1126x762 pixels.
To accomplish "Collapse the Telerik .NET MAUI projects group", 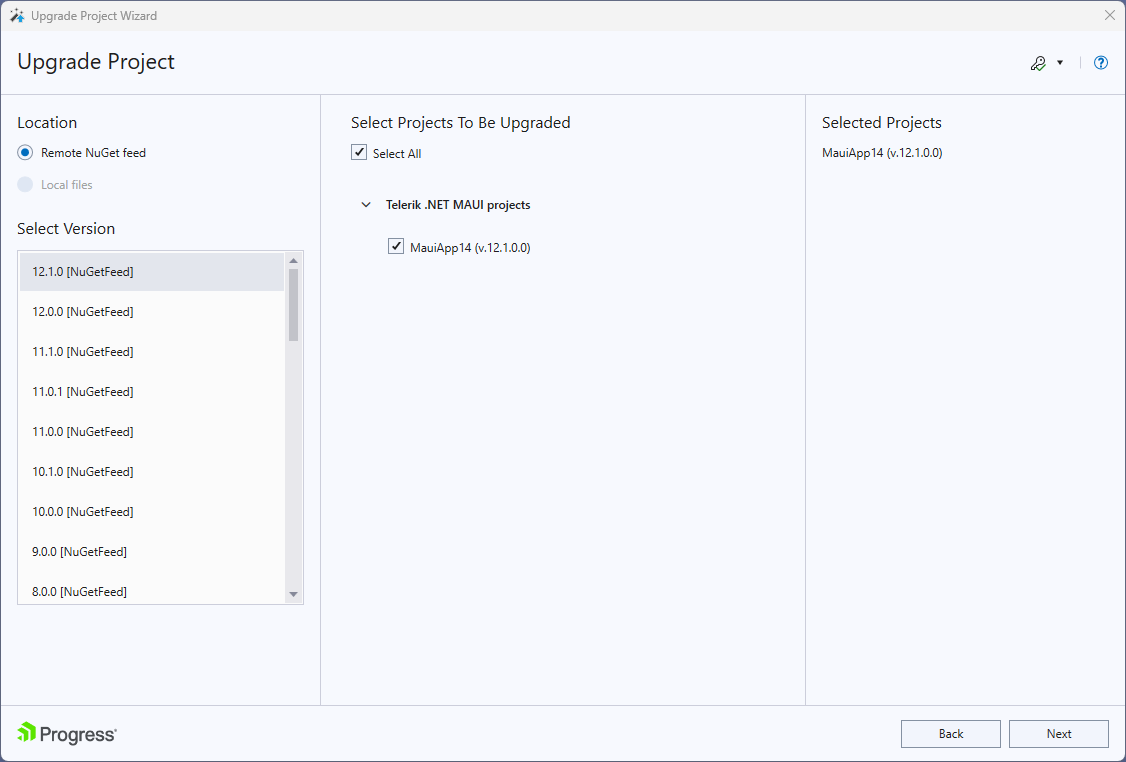I will 366,204.
